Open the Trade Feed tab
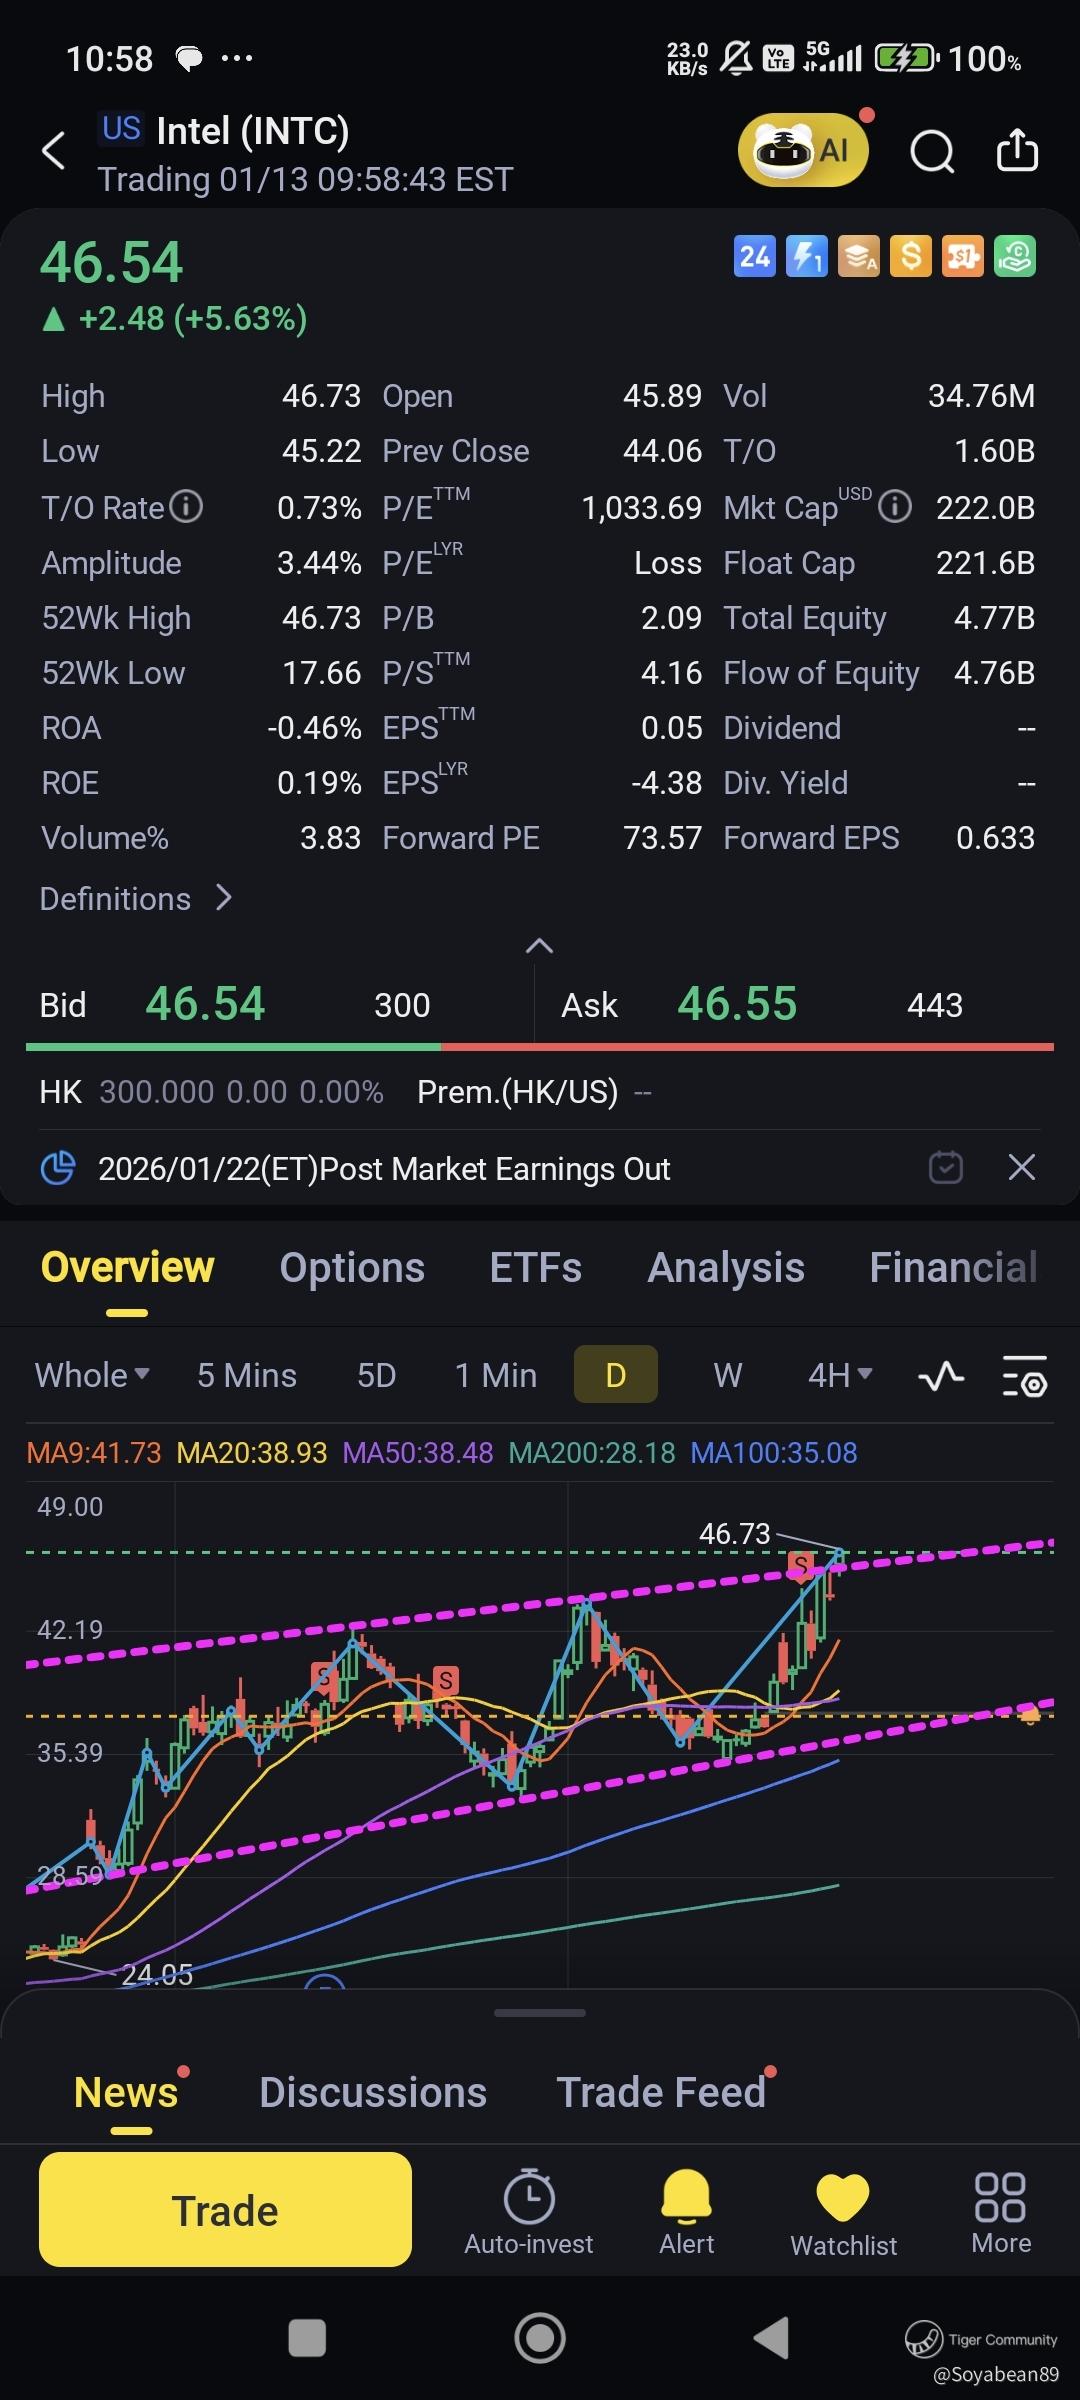Image resolution: width=1080 pixels, height=2400 pixels. [x=661, y=2092]
